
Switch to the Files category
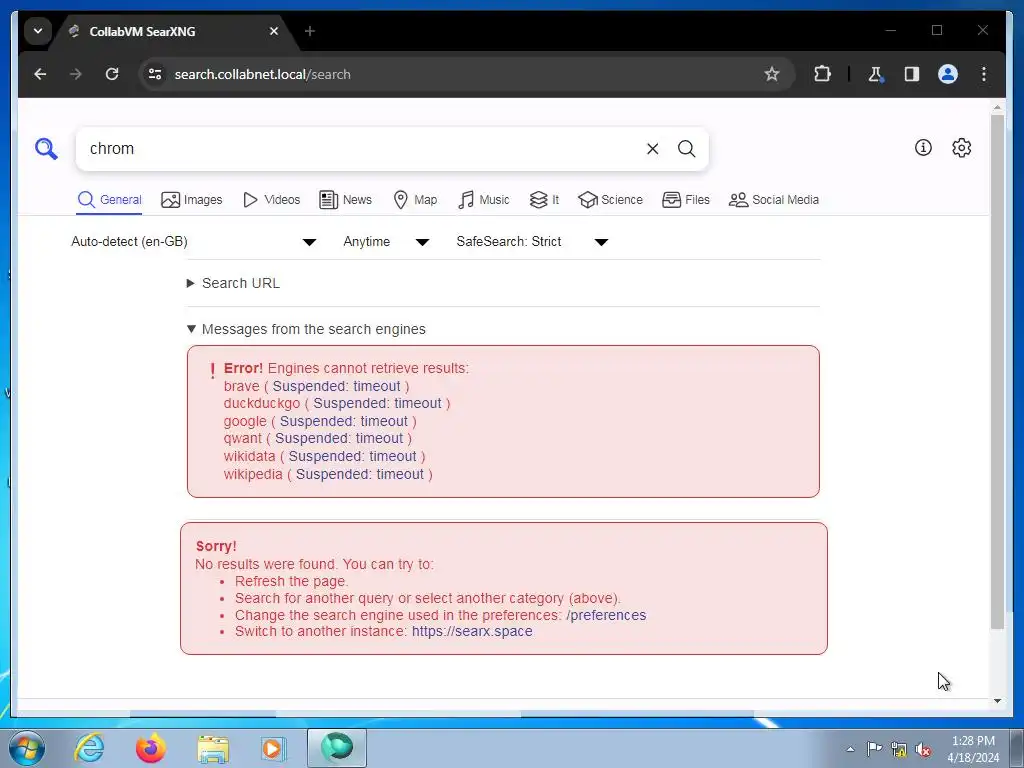686,200
